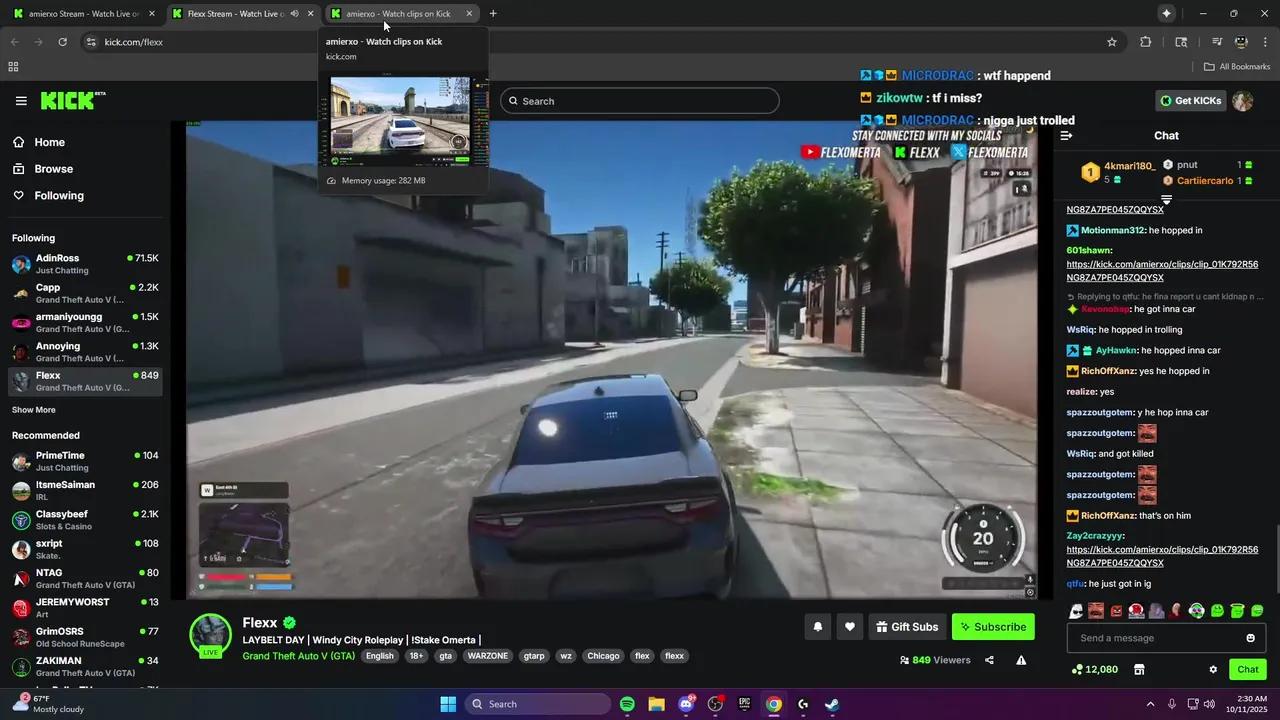This screenshot has width=1280, height=720.
Task: Collapse the chat panel with arrow icon
Action: click(1066, 135)
